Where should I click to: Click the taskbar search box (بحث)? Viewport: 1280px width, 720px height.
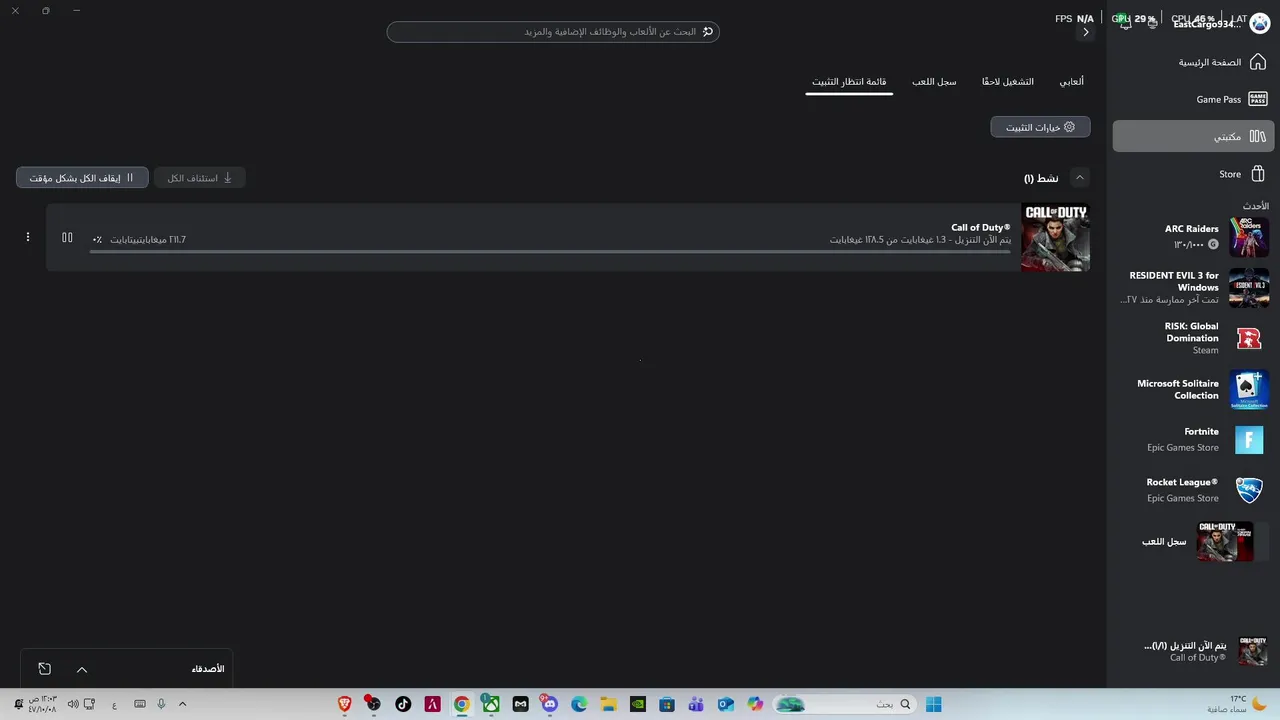[845, 704]
